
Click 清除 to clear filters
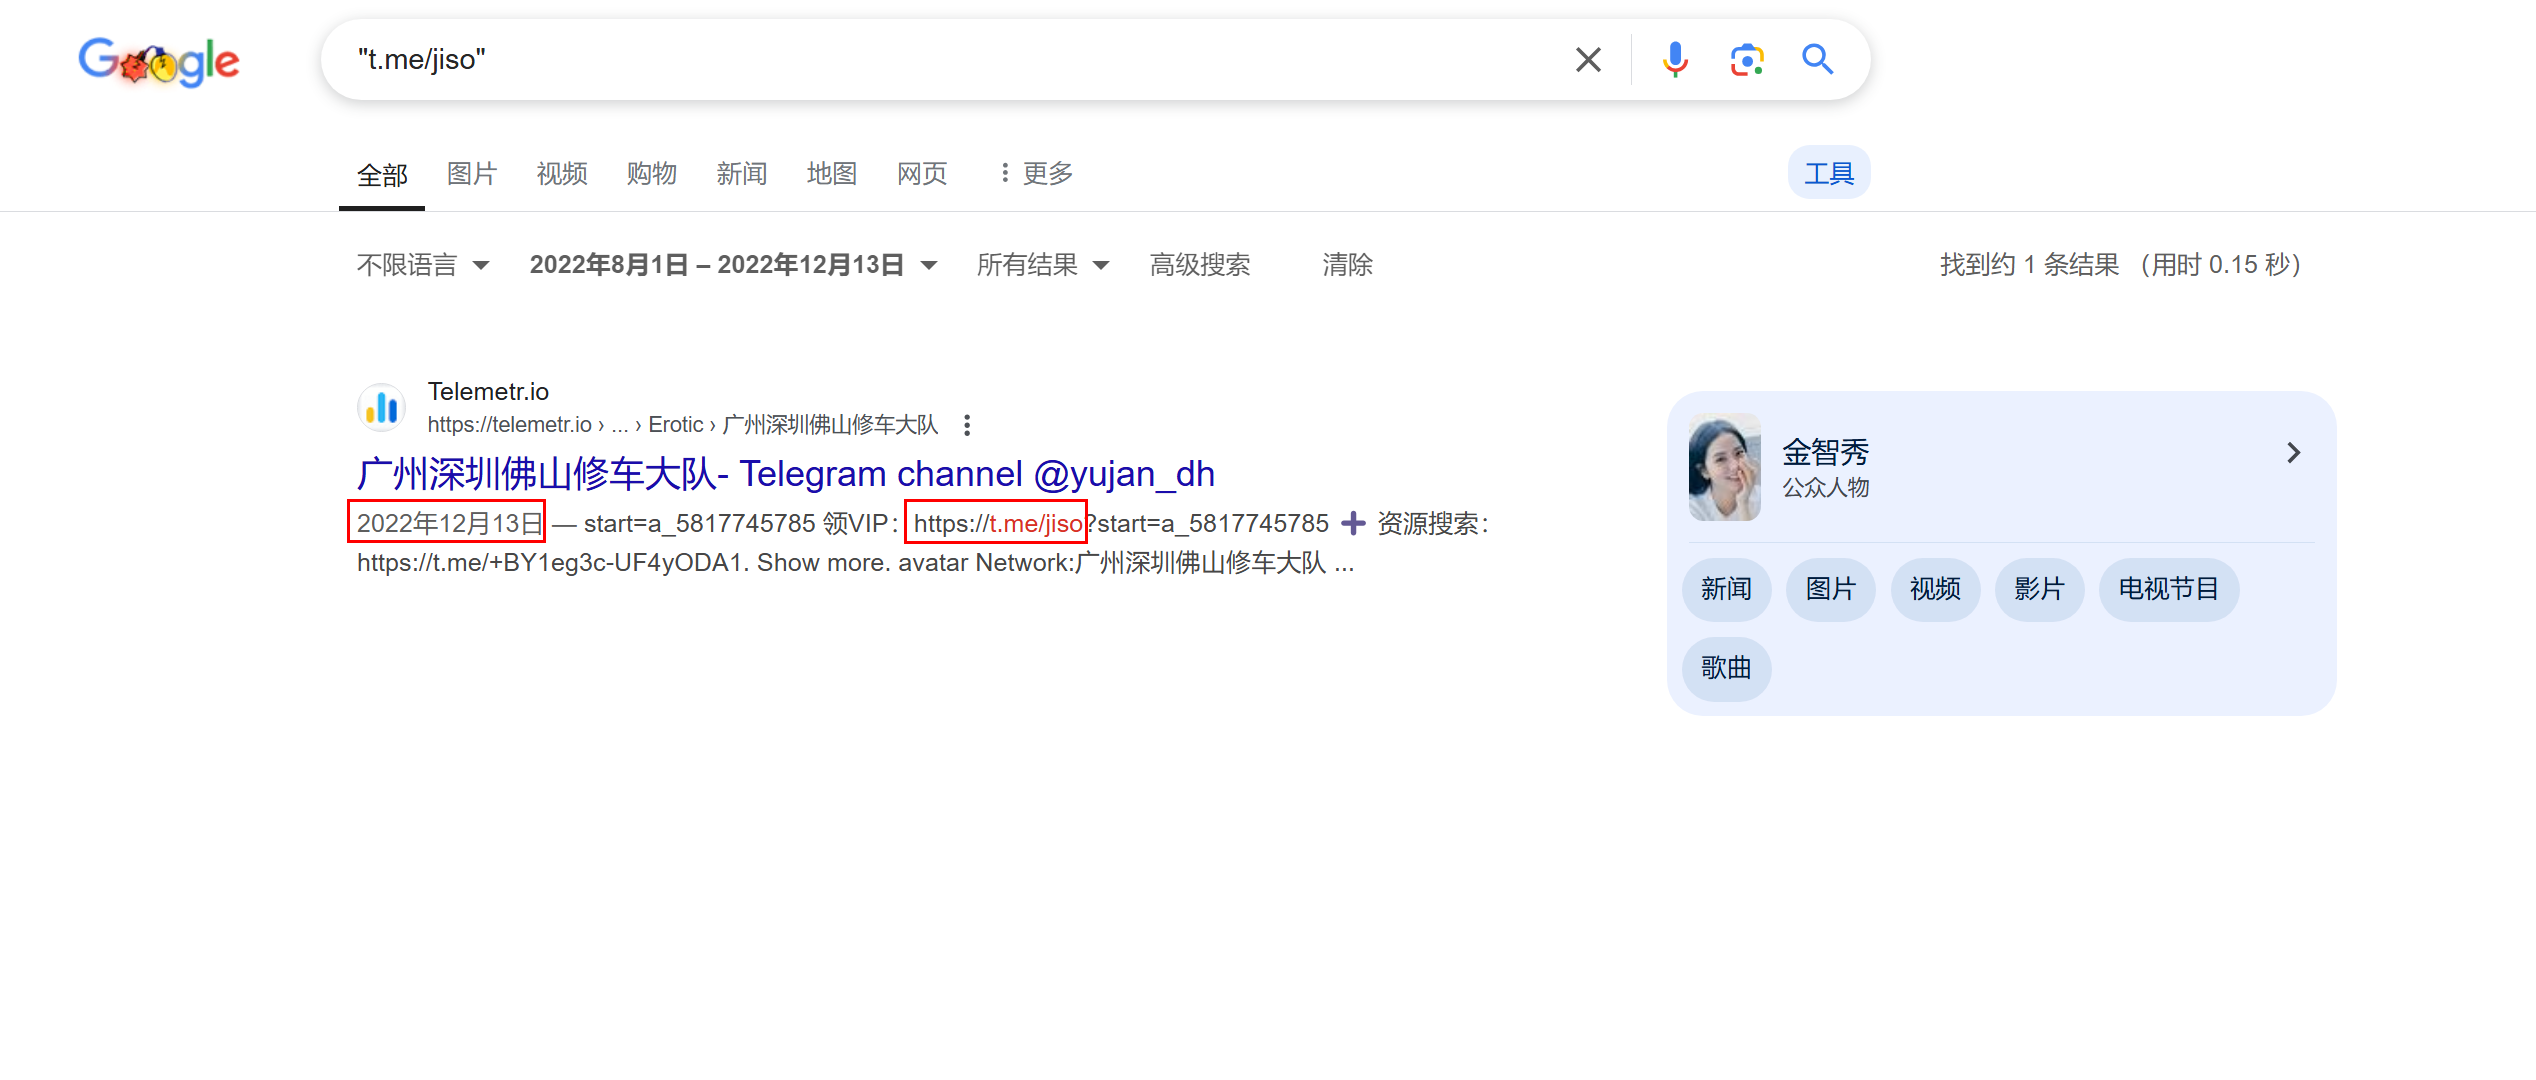coord(1346,265)
